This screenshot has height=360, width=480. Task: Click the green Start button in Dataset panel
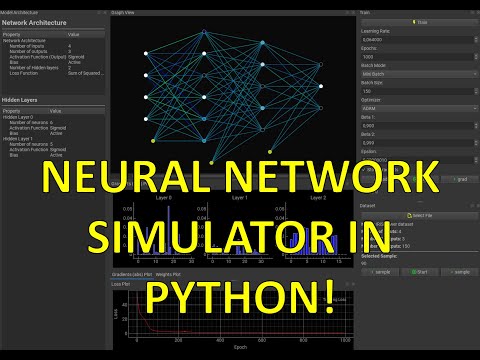click(420, 272)
